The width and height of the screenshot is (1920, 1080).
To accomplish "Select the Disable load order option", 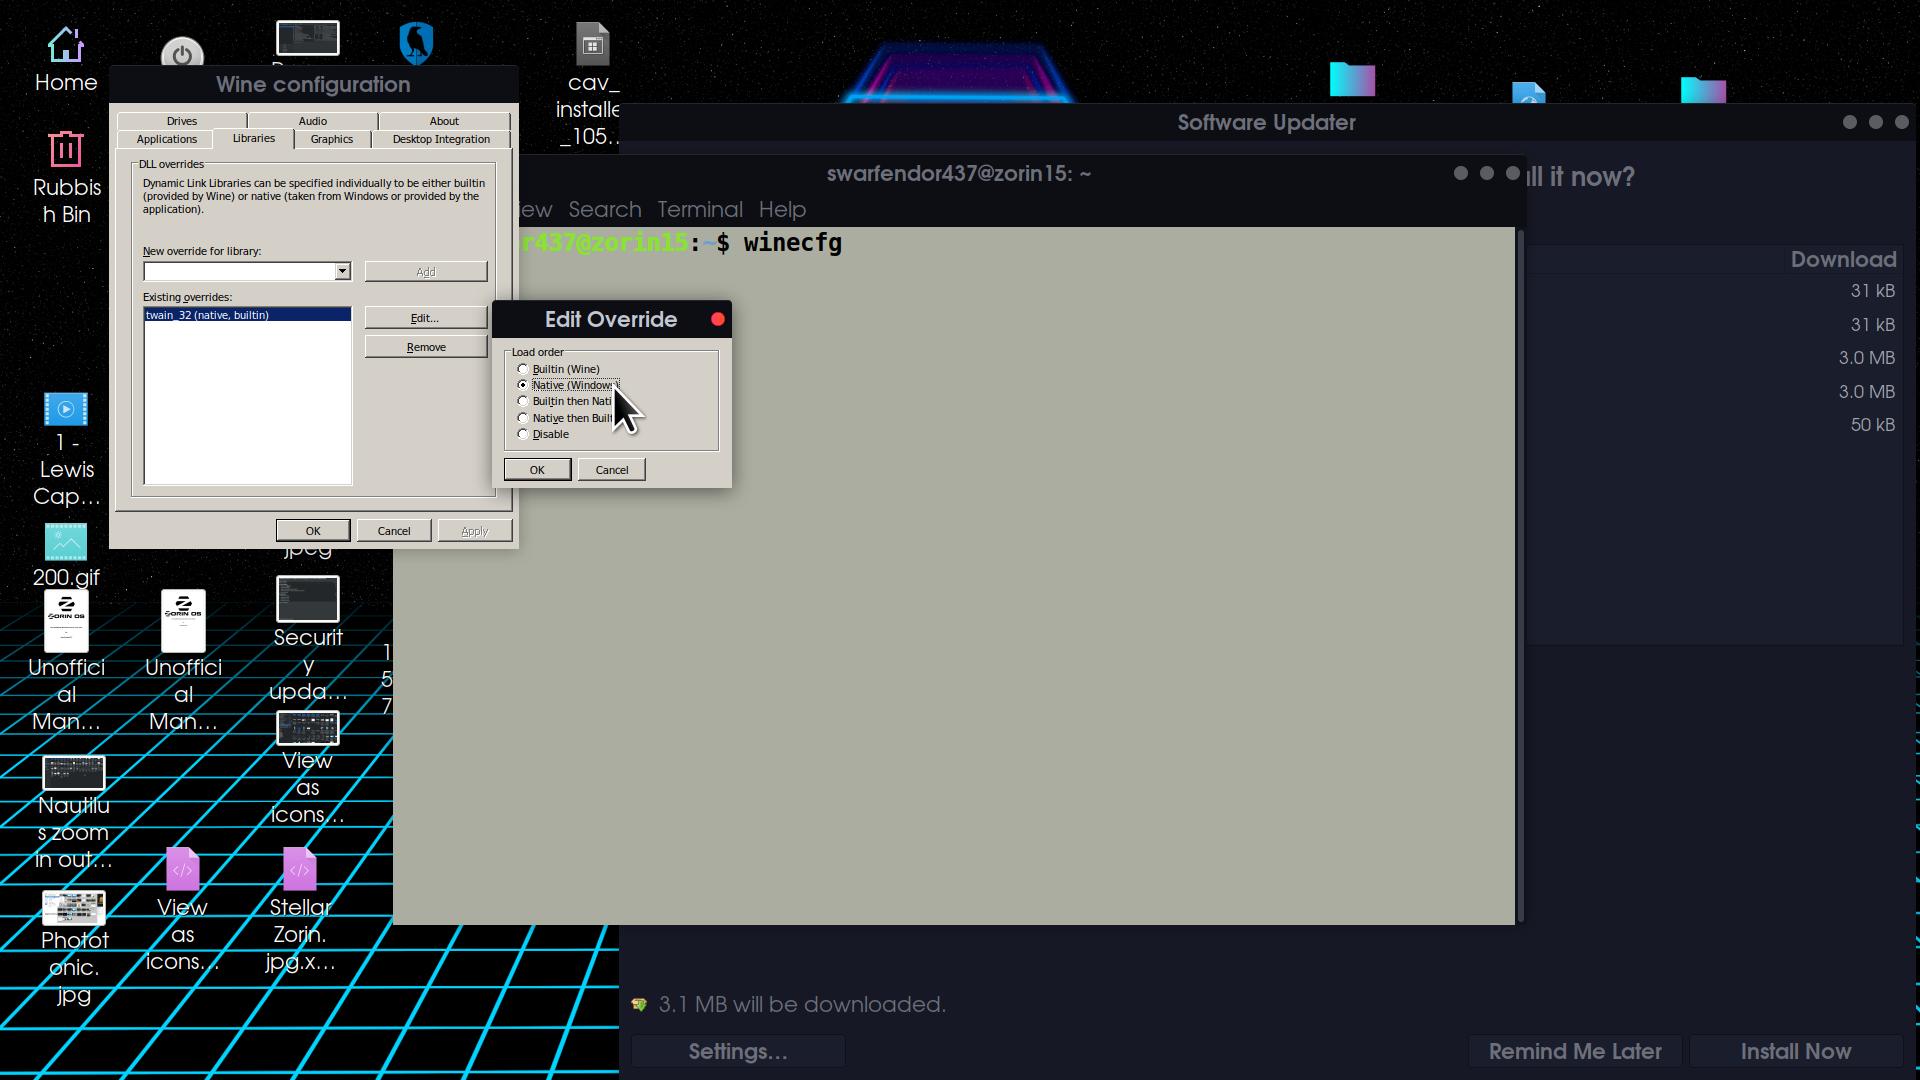I will click(523, 434).
